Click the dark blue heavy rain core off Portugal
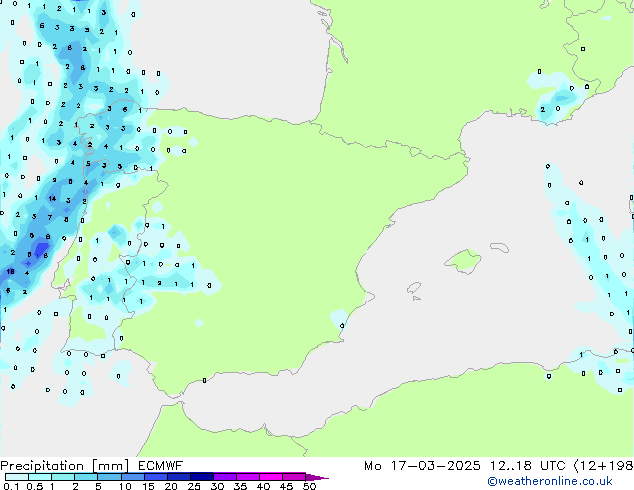The width and height of the screenshot is (634, 490). point(40,249)
